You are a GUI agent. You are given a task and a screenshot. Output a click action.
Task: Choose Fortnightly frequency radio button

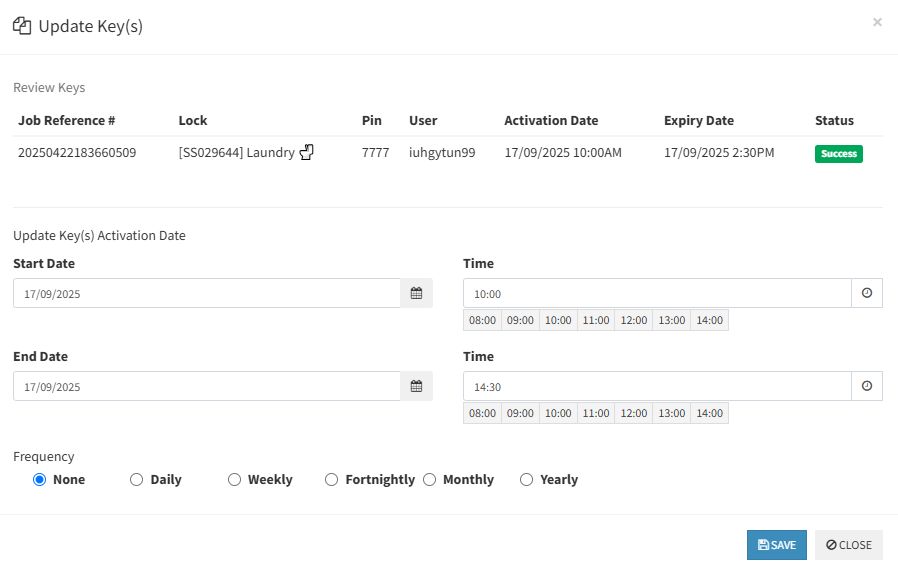(x=332, y=480)
